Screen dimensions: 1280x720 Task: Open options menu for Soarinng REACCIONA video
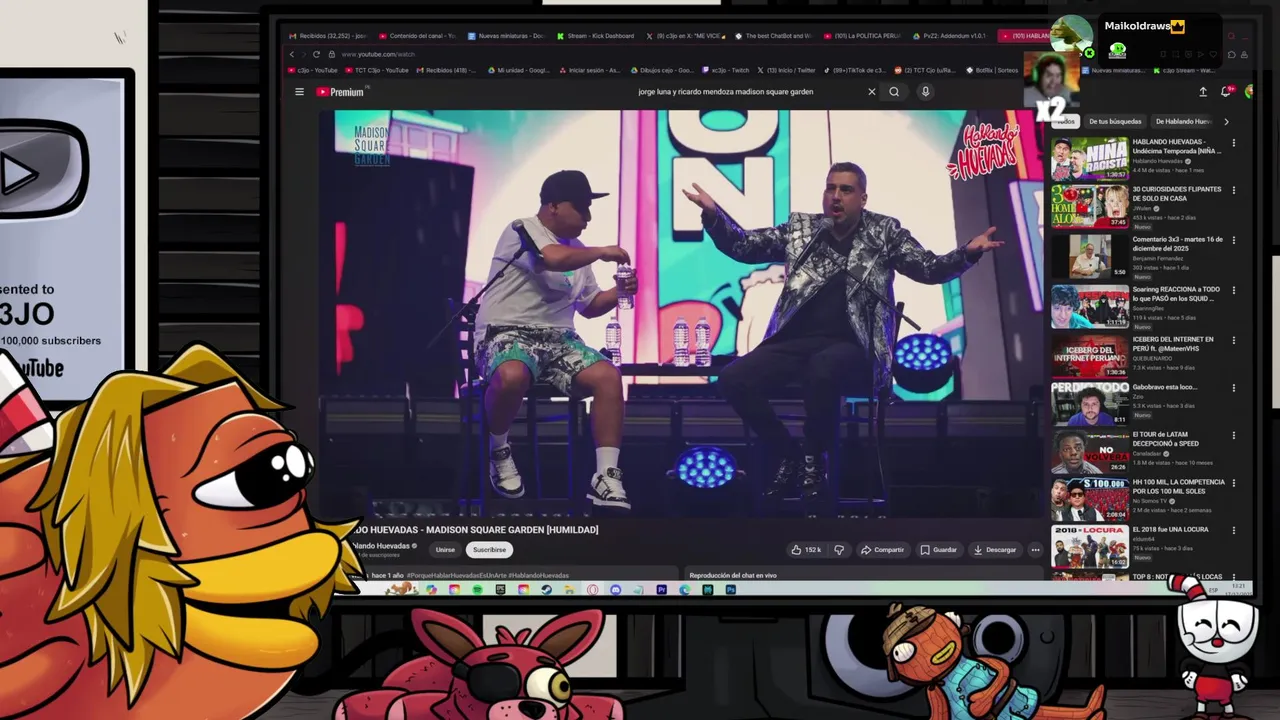point(1233,290)
